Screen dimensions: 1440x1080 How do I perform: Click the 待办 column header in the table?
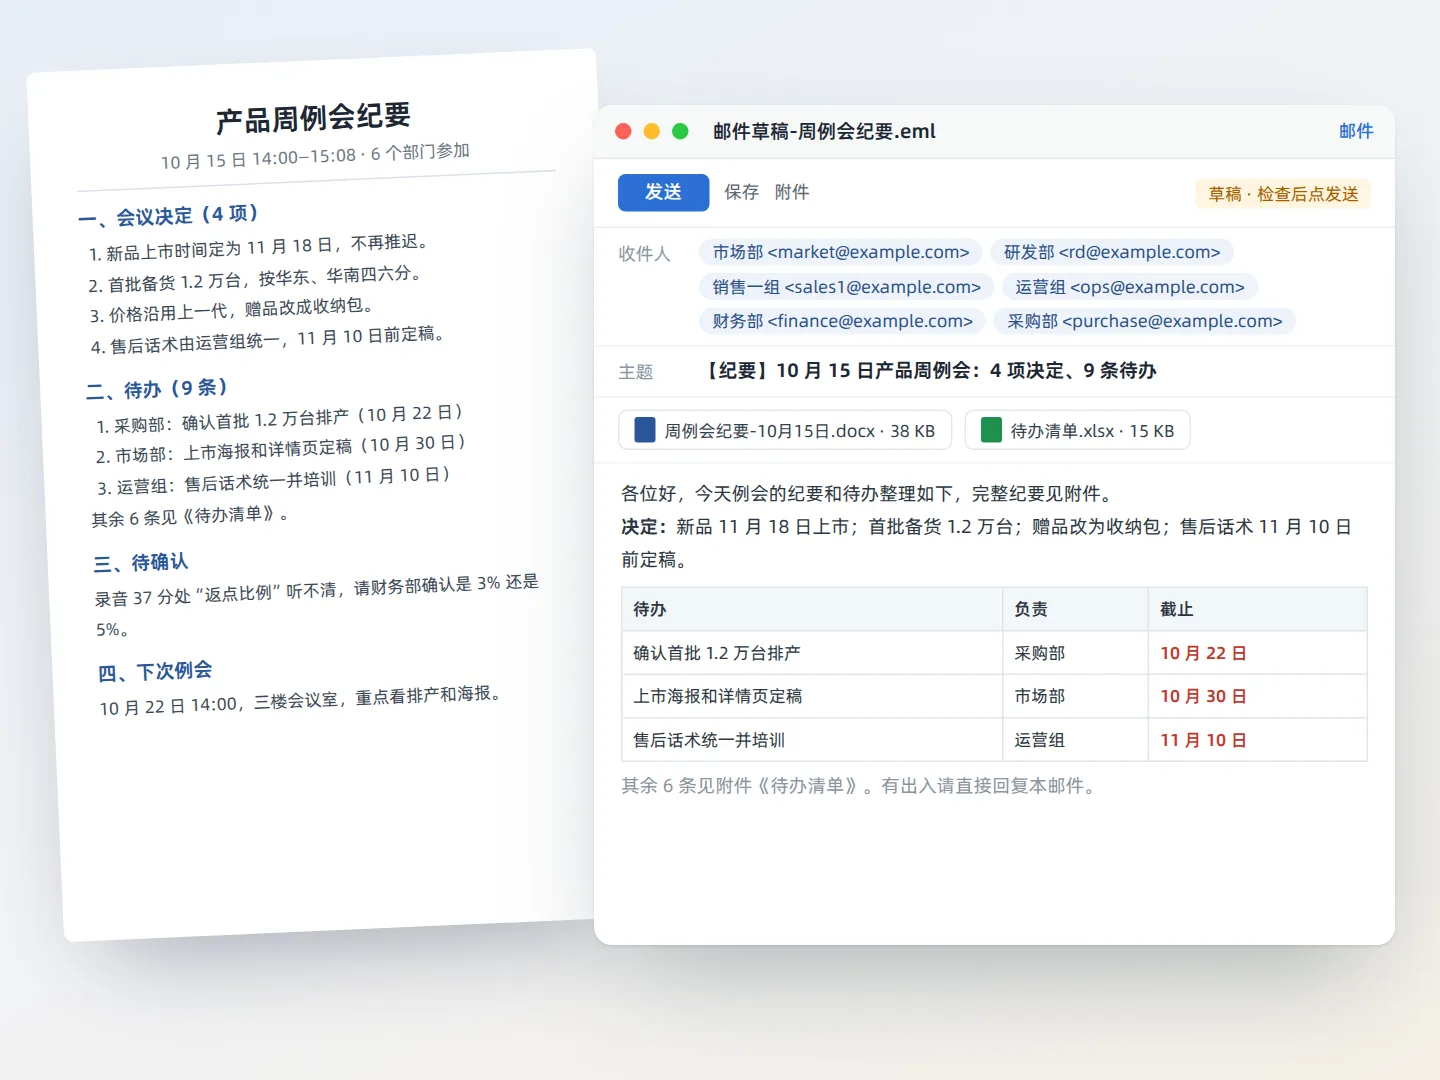(812, 609)
